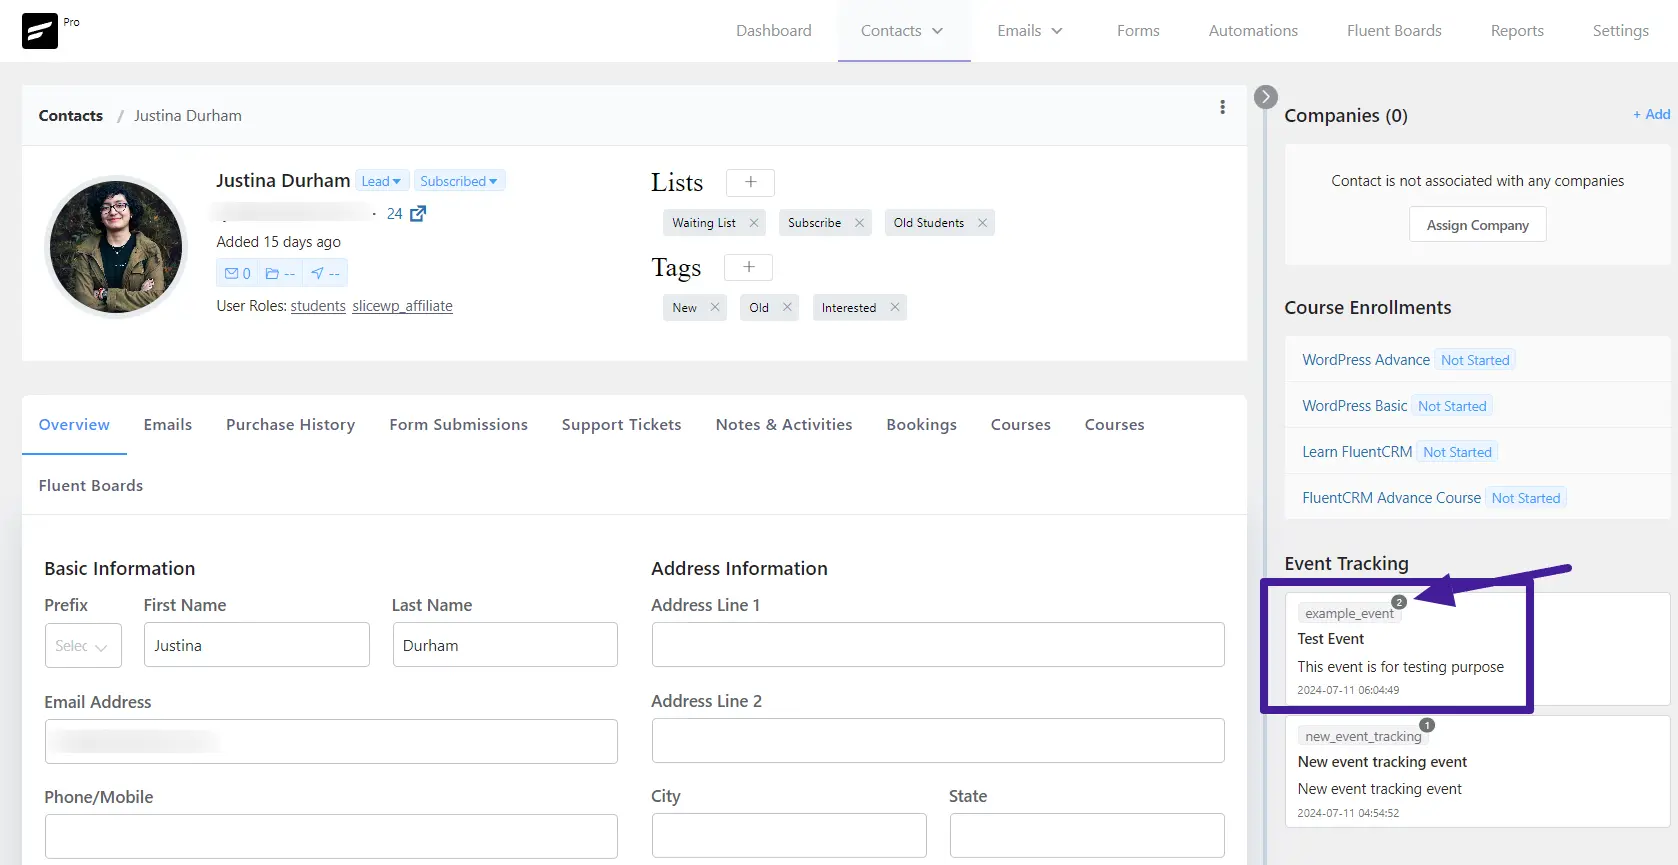Add a new list with the plus button
The image size is (1678, 865).
coord(750,182)
